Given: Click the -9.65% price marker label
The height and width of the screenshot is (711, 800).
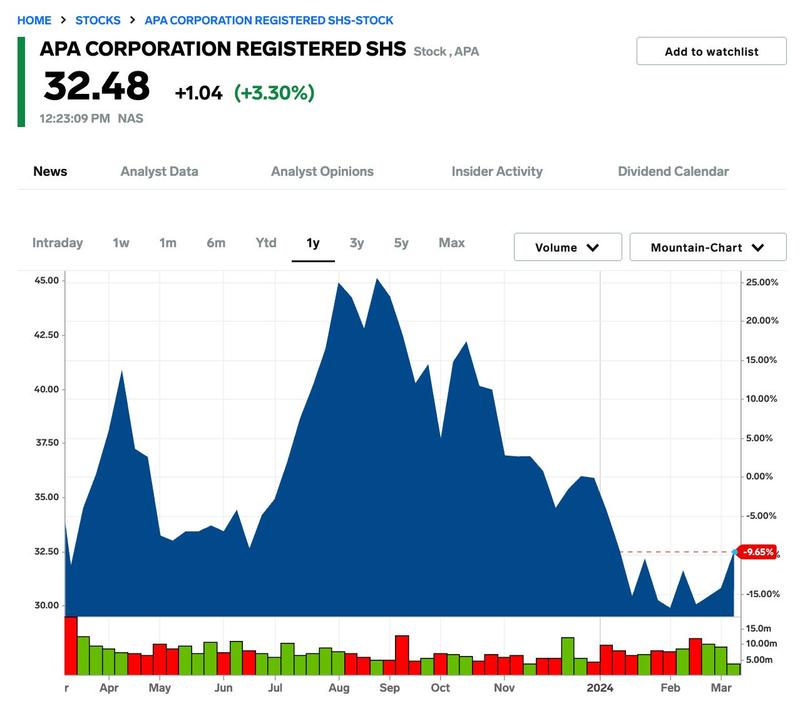Looking at the screenshot, I should (758, 552).
